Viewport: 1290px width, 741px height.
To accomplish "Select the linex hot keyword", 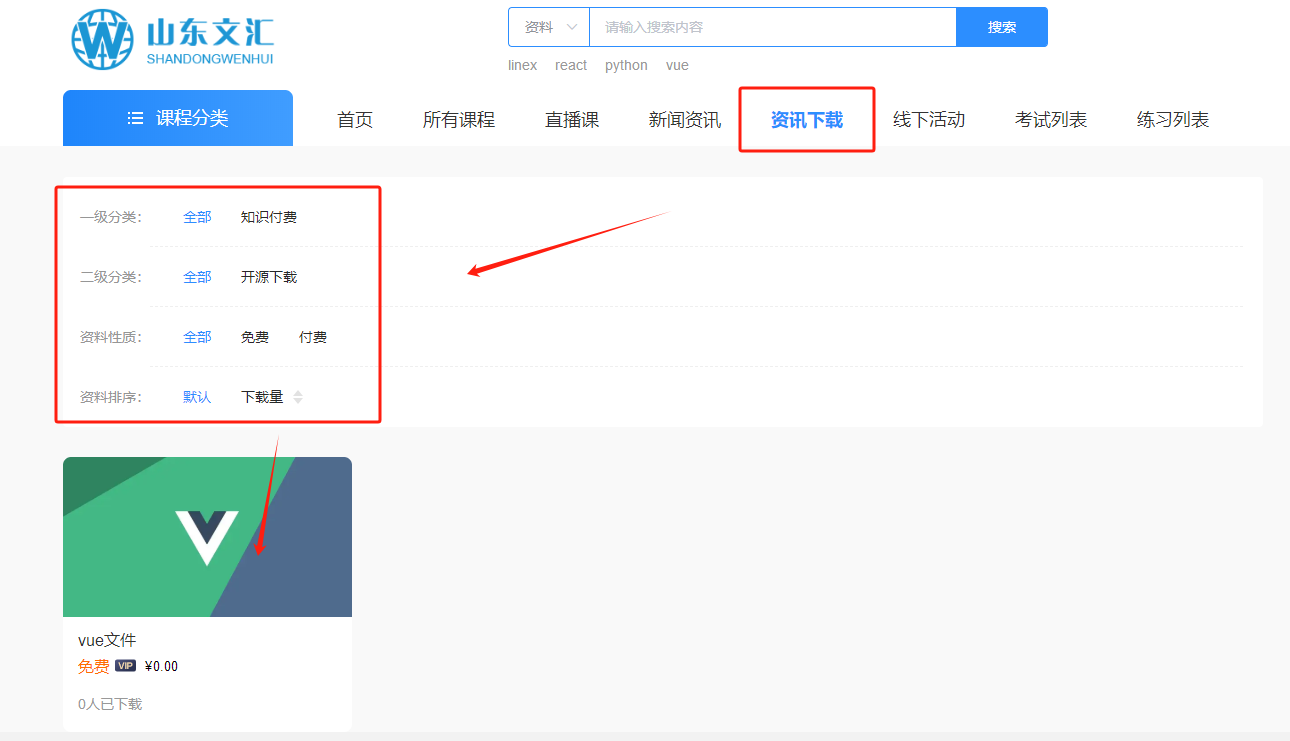I will tap(522, 65).
